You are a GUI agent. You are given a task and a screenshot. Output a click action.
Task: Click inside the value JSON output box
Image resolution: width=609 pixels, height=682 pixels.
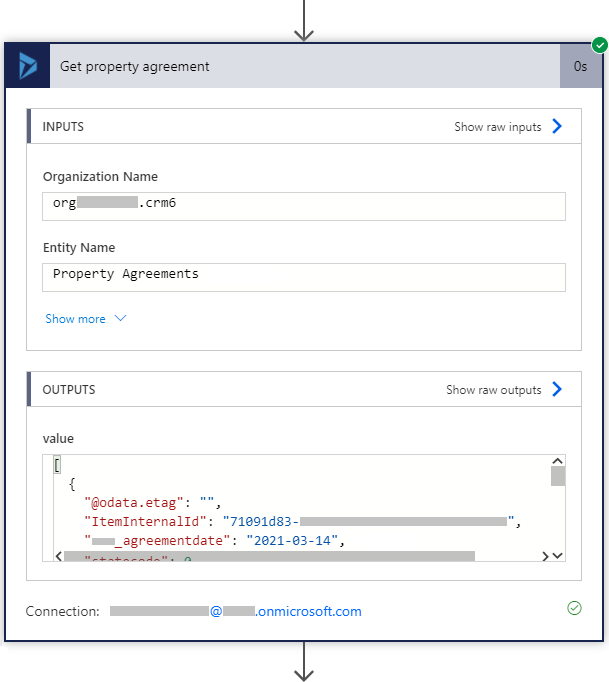(x=300, y=500)
